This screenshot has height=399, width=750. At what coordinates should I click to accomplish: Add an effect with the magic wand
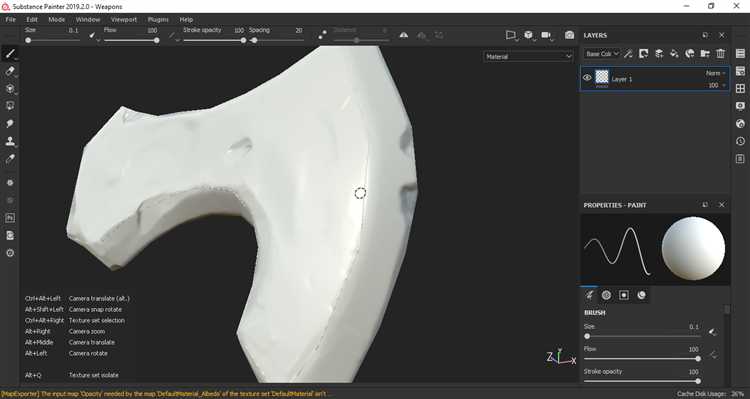[629, 54]
